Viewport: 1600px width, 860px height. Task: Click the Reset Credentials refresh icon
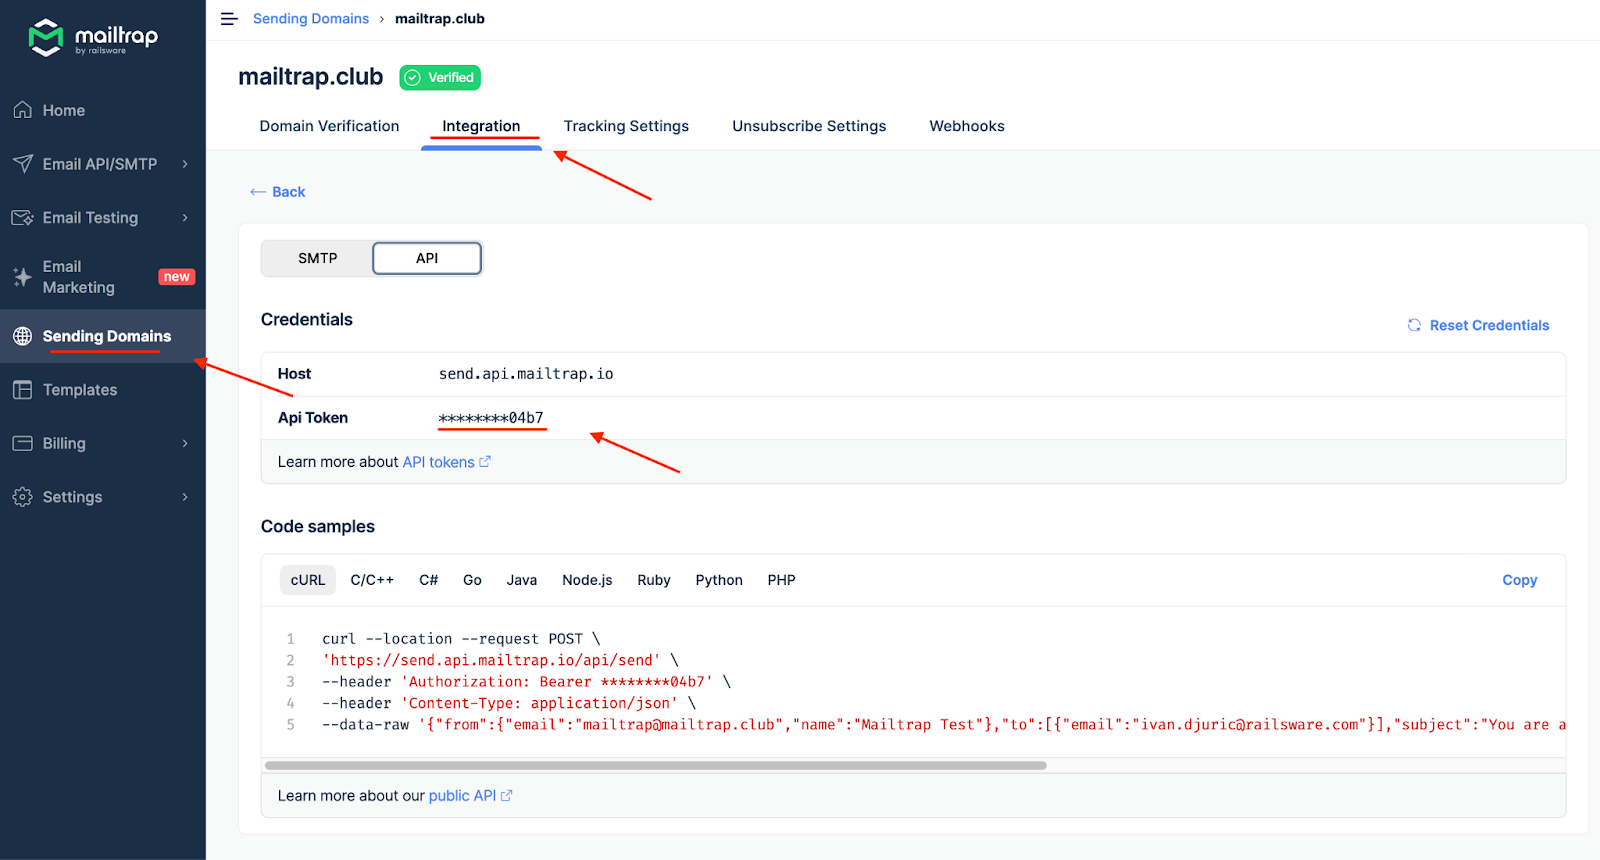1414,325
